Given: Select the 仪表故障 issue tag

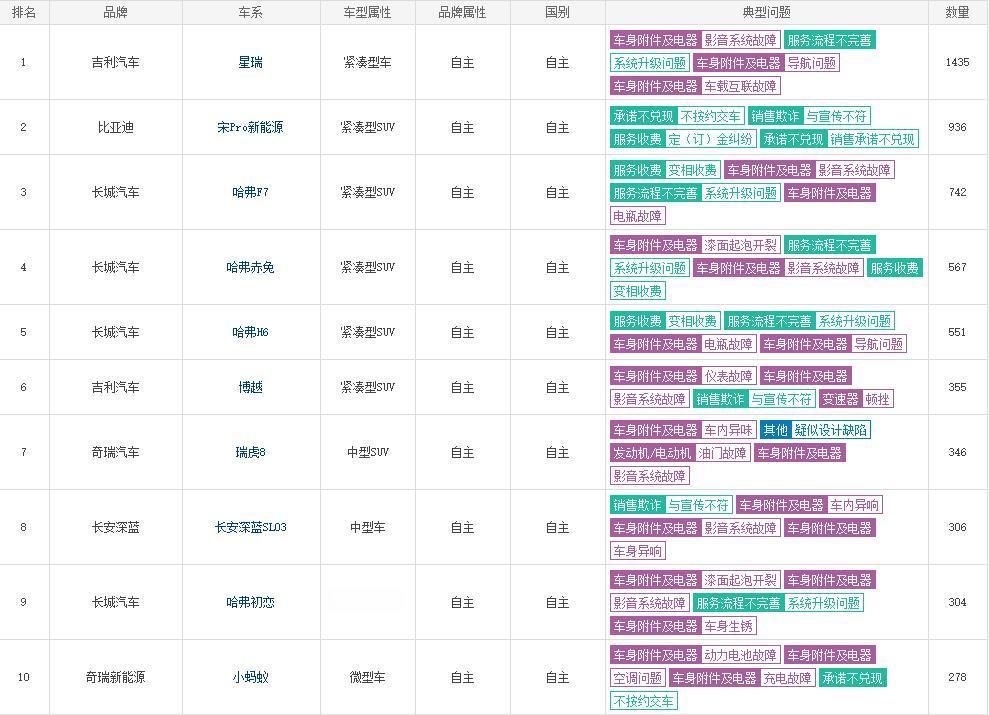Looking at the screenshot, I should [728, 376].
